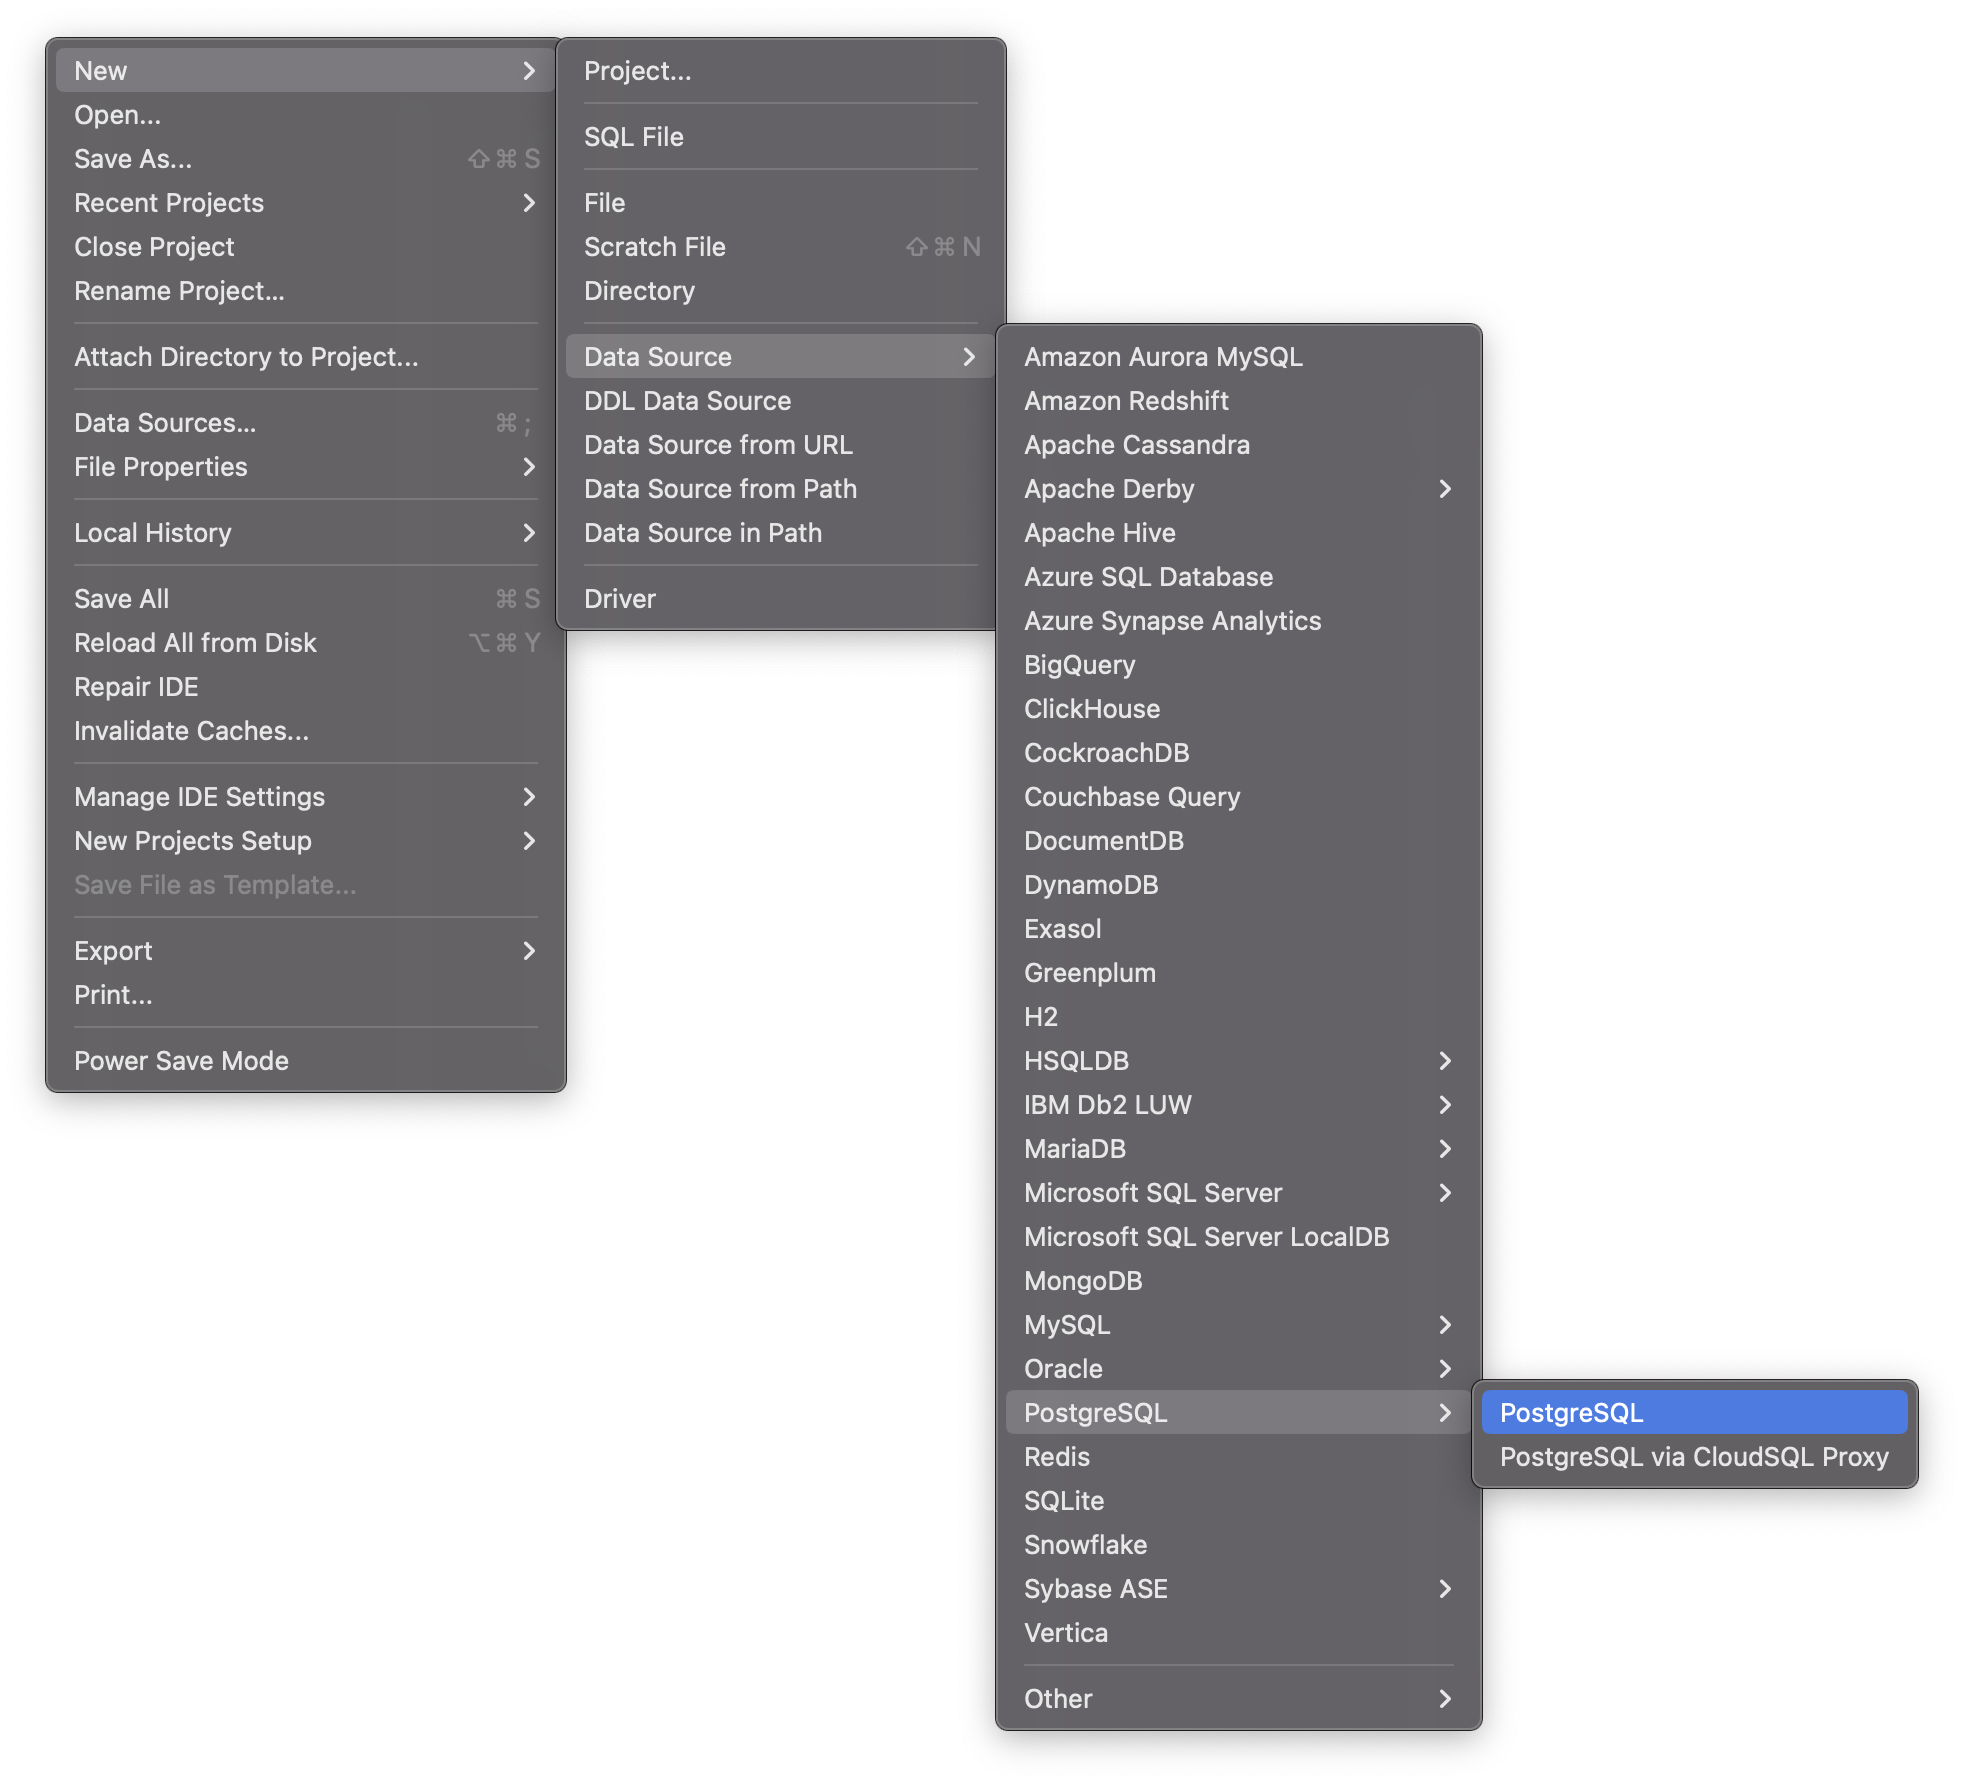Screen dimensions: 1964x1784
Task: Click the SQL File option
Action: [x=634, y=137]
